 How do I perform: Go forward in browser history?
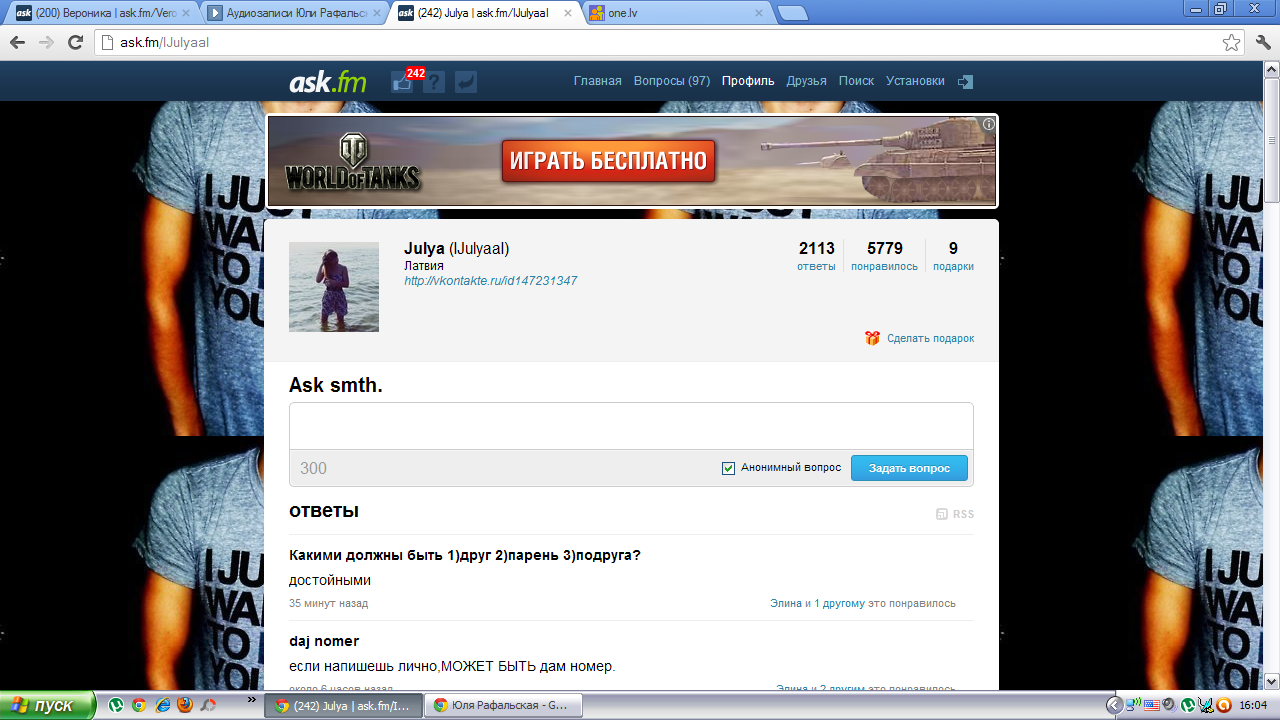coord(46,43)
